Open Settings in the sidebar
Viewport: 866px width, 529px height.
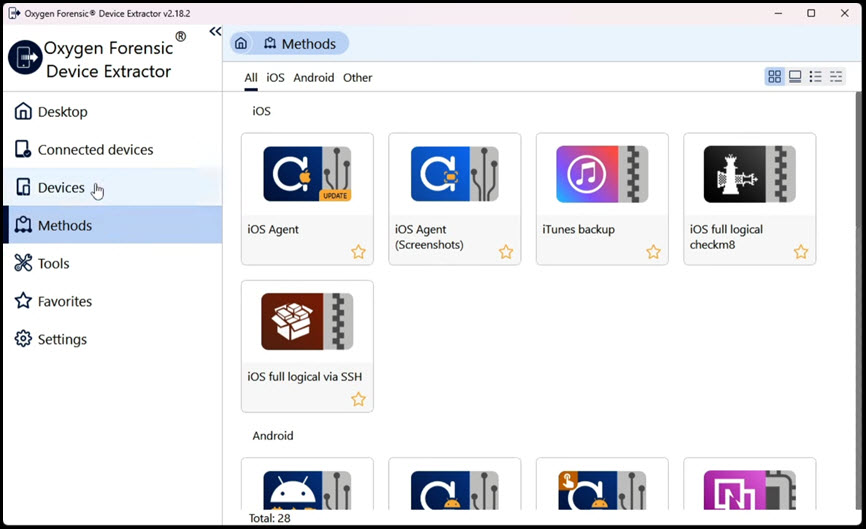[x=113, y=339]
